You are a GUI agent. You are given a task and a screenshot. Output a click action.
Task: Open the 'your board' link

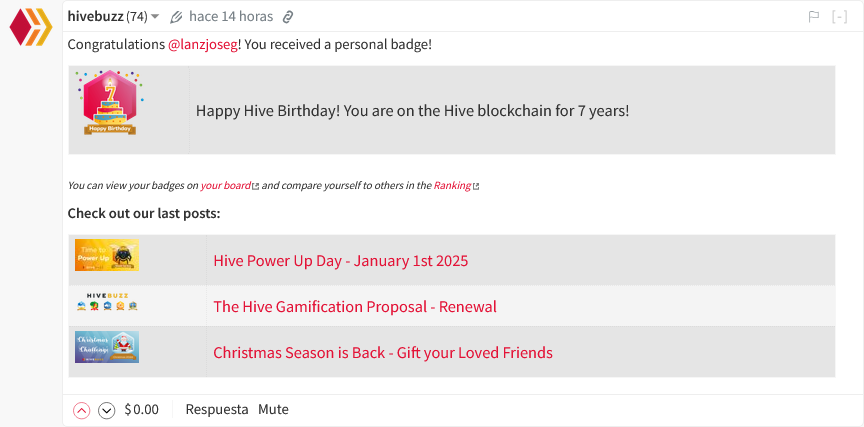pos(225,186)
